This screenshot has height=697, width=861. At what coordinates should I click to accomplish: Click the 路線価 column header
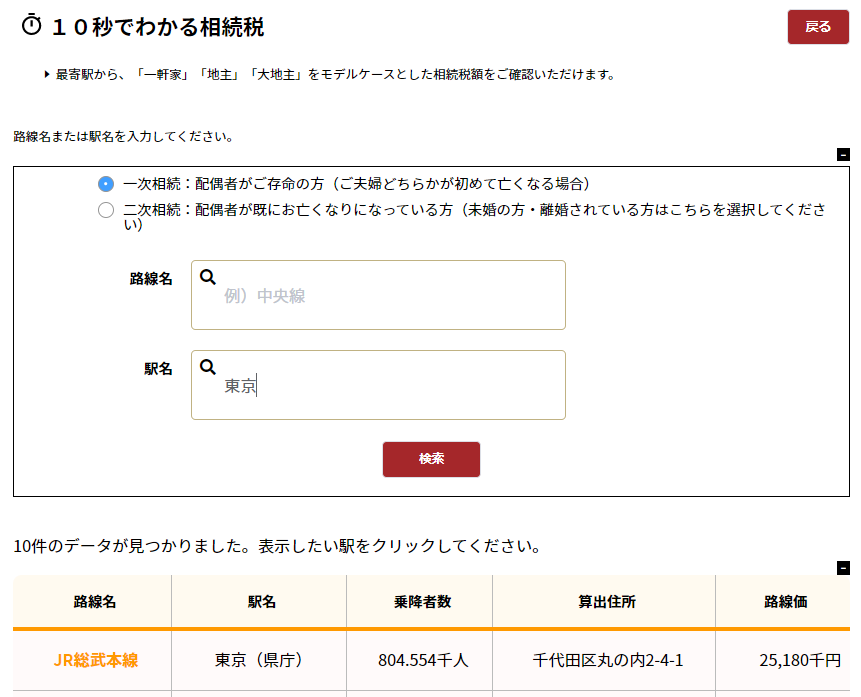coord(785,602)
